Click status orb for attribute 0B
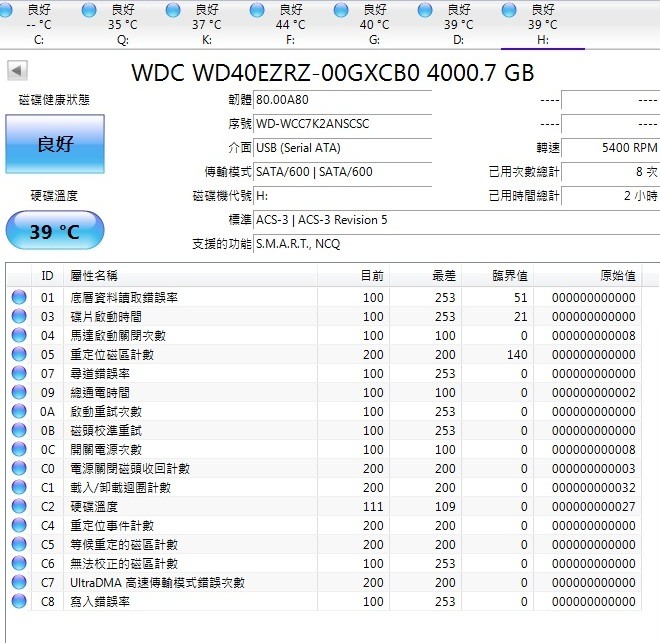 [19, 430]
